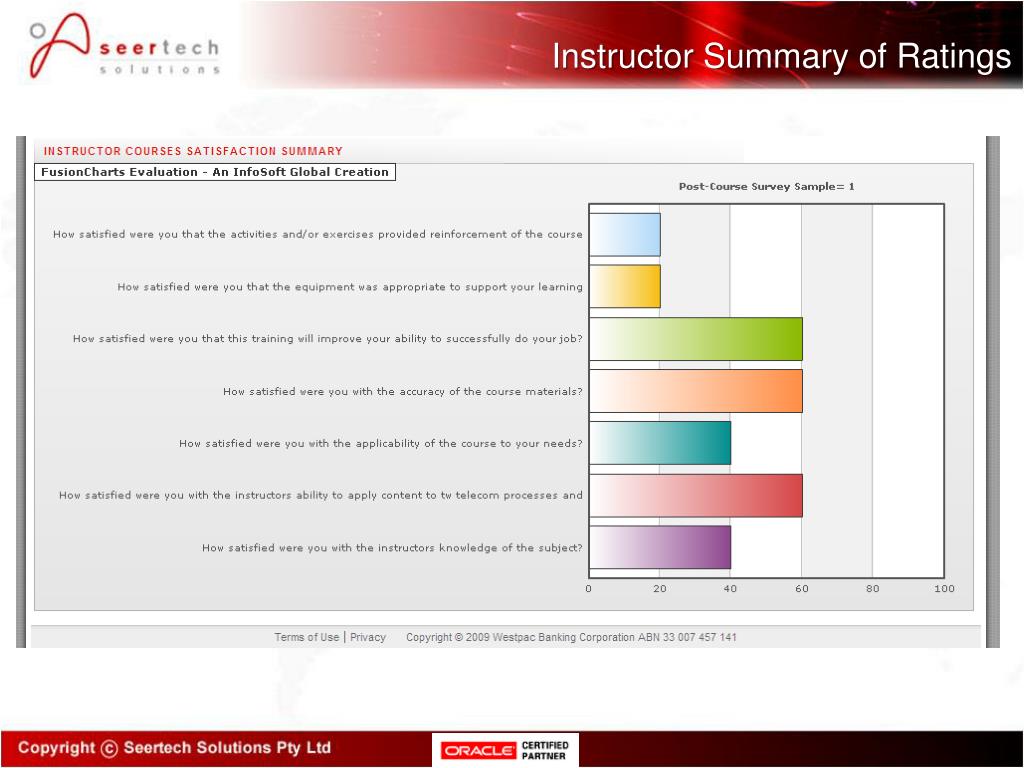Select the purple instructor's knowledge bar
The image size is (1024, 768).
point(660,547)
